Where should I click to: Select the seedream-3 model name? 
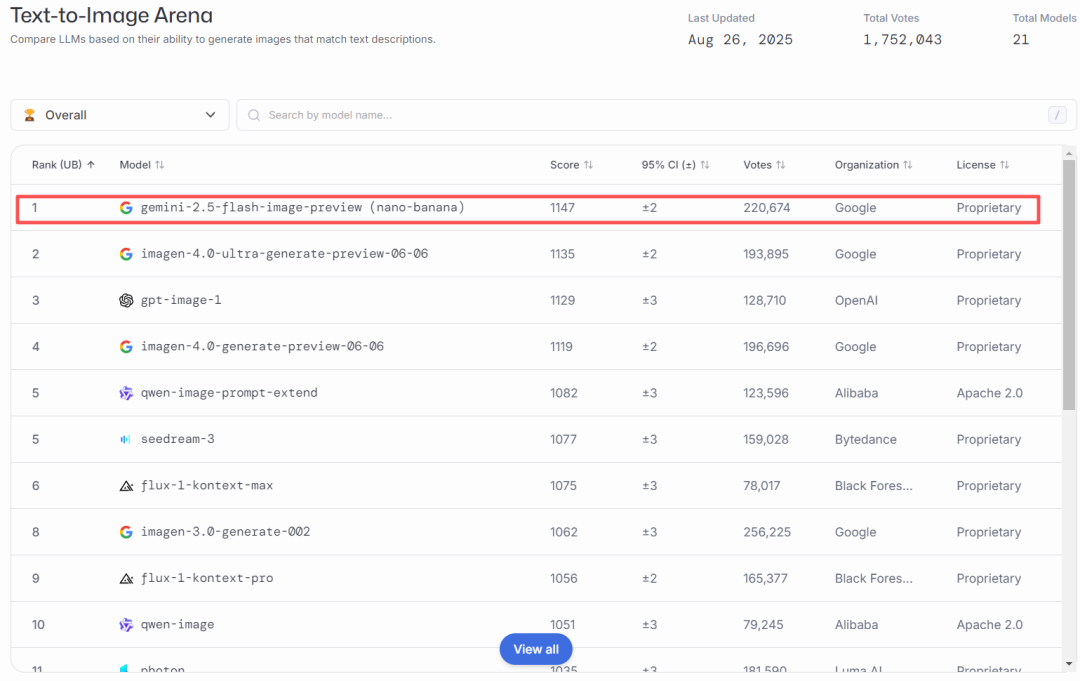click(x=178, y=439)
